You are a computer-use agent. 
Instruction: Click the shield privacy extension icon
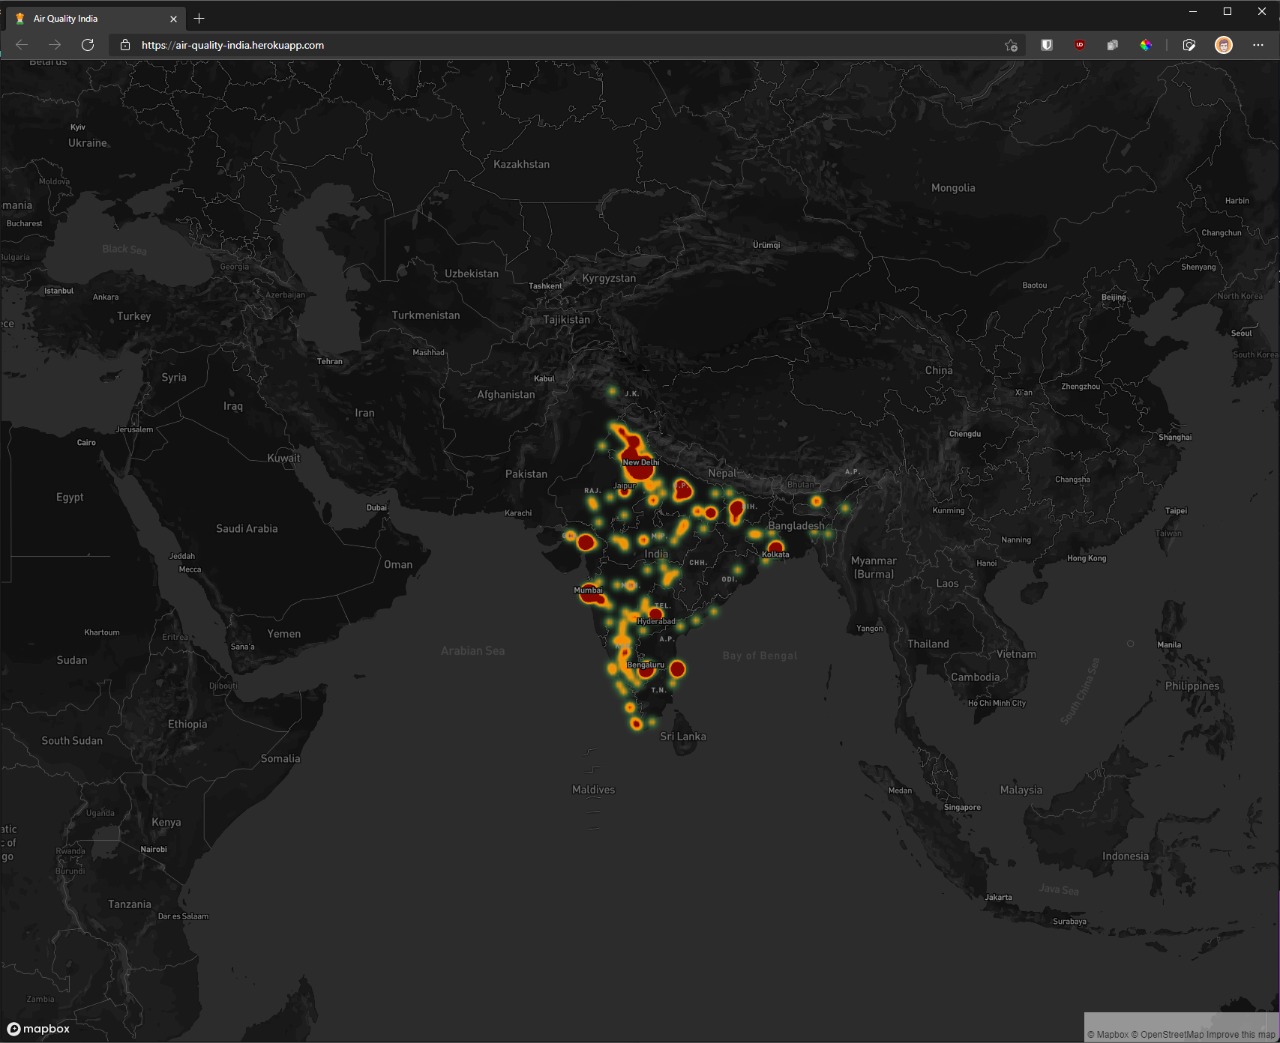tap(1046, 45)
